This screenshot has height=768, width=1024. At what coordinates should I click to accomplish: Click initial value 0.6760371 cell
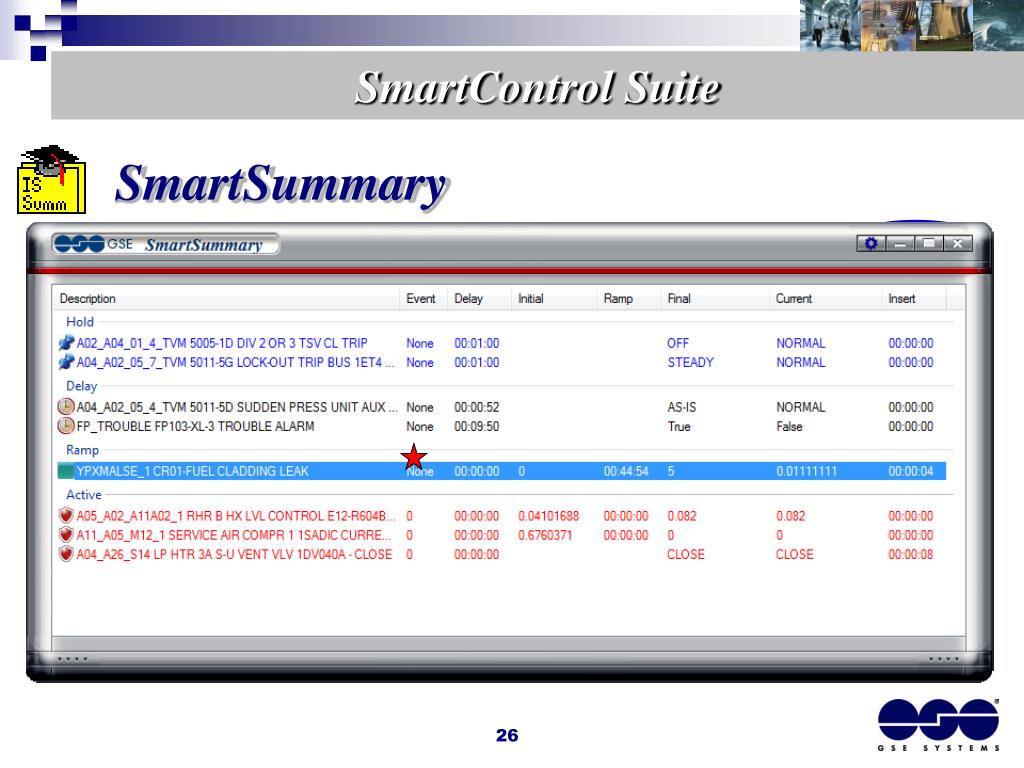coord(545,535)
